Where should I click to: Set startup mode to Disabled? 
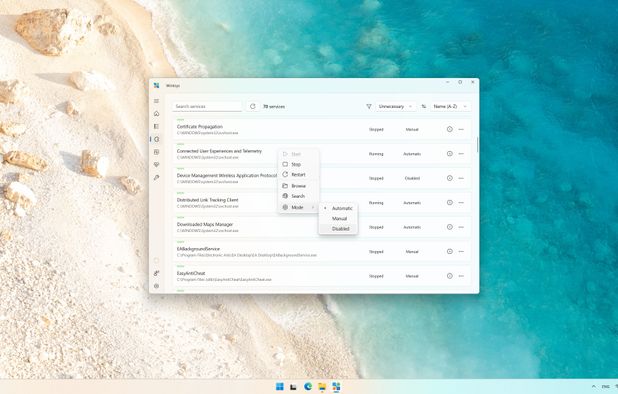coord(339,229)
